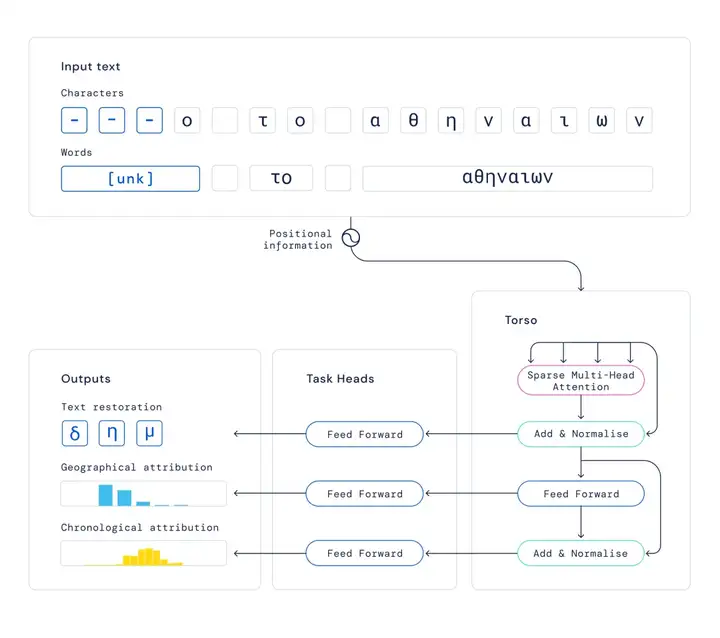This screenshot has height=638, width=720.
Task: Click the omega character box
Action: point(602,120)
